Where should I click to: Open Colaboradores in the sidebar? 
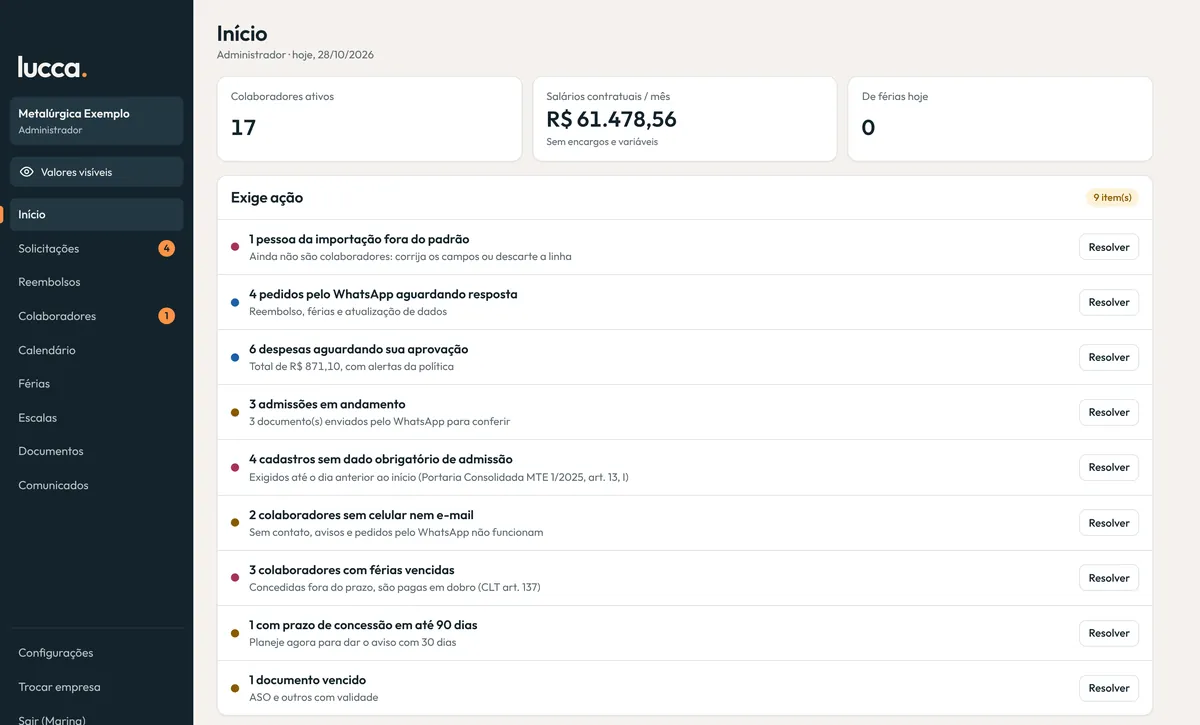[x=97, y=316]
